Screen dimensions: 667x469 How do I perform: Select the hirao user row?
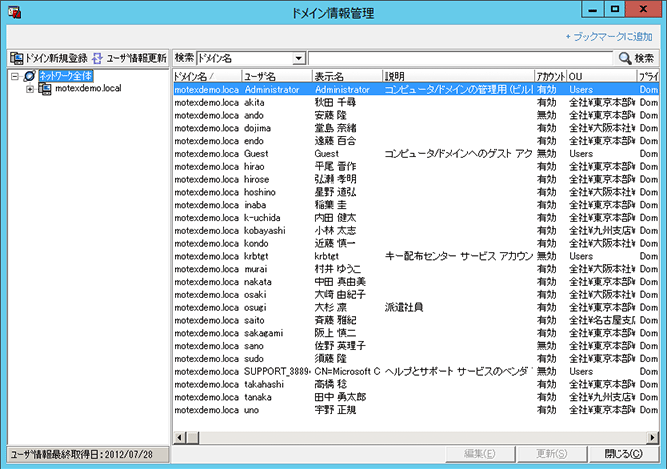[x=416, y=167]
